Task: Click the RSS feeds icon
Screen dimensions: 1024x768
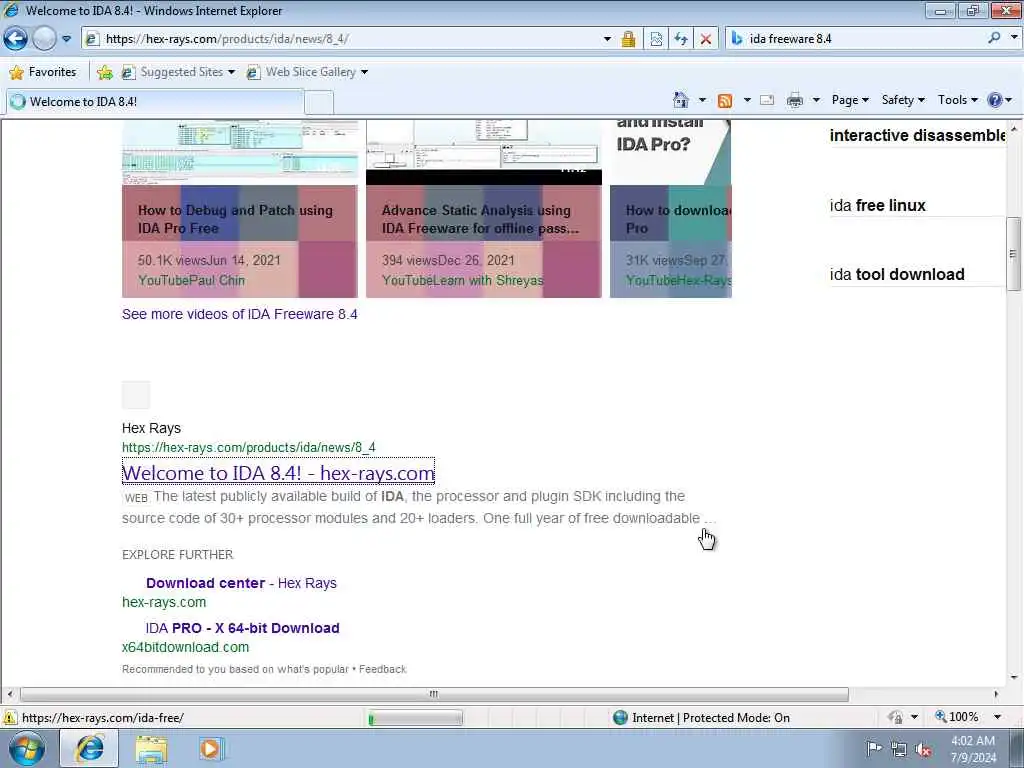Action: coord(724,100)
